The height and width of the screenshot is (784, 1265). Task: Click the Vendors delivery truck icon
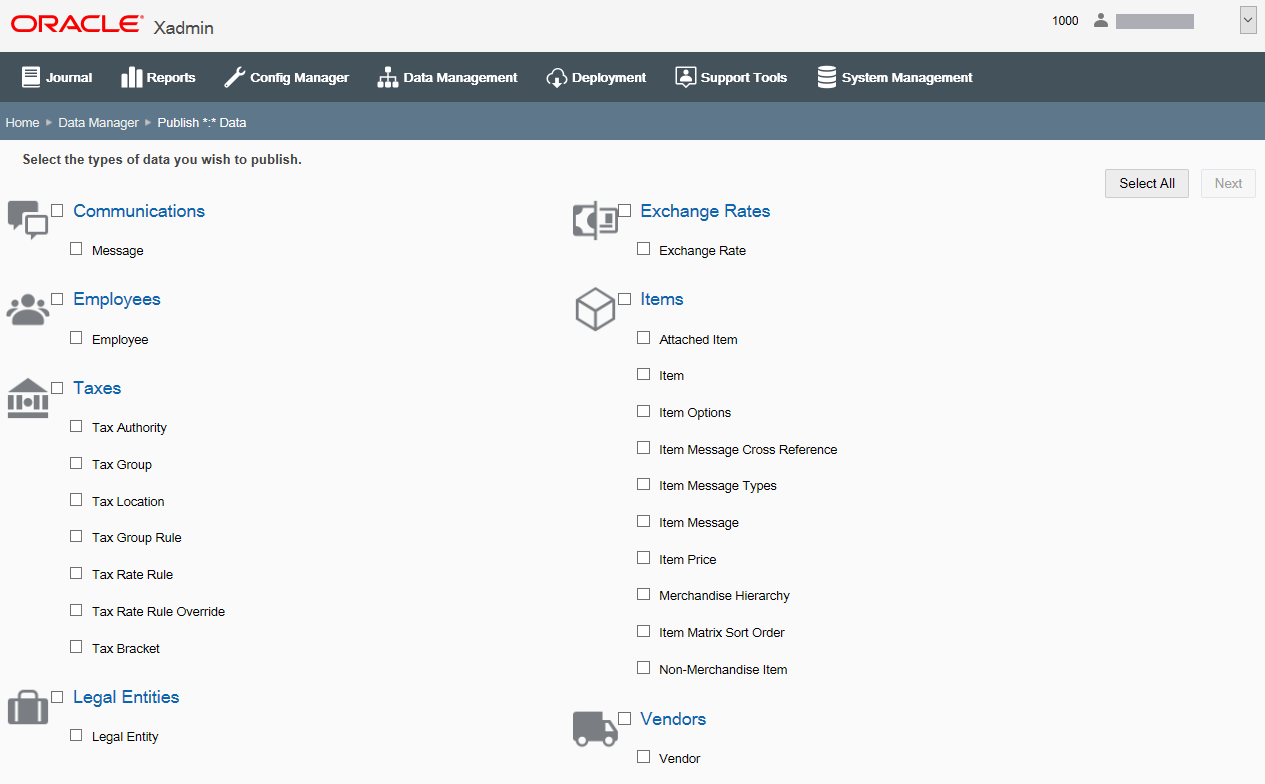(596, 730)
